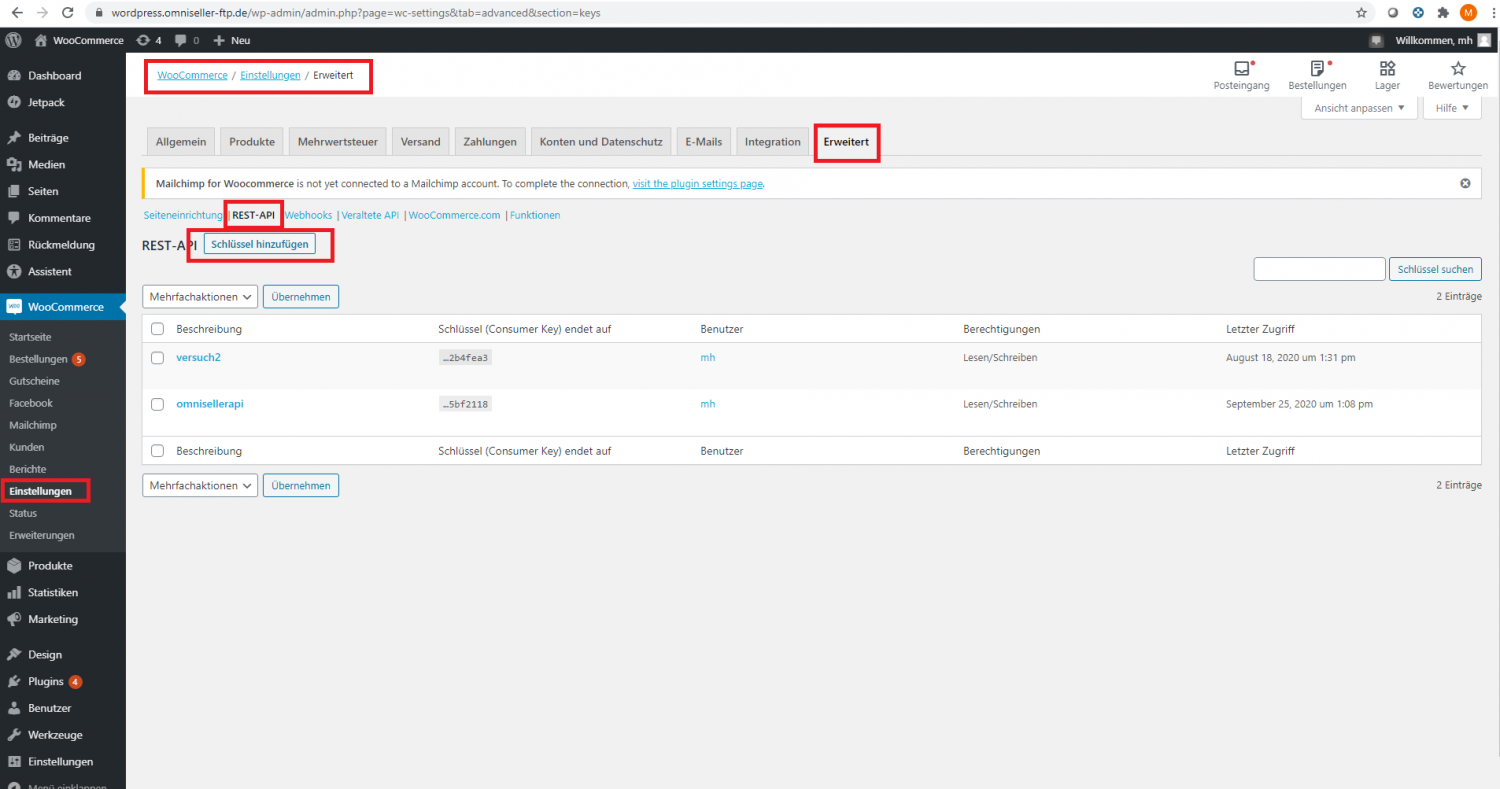Screen dimensions: 1500x789
Task: Open the top Mehrfachaktionen dropdown
Action: [201, 297]
